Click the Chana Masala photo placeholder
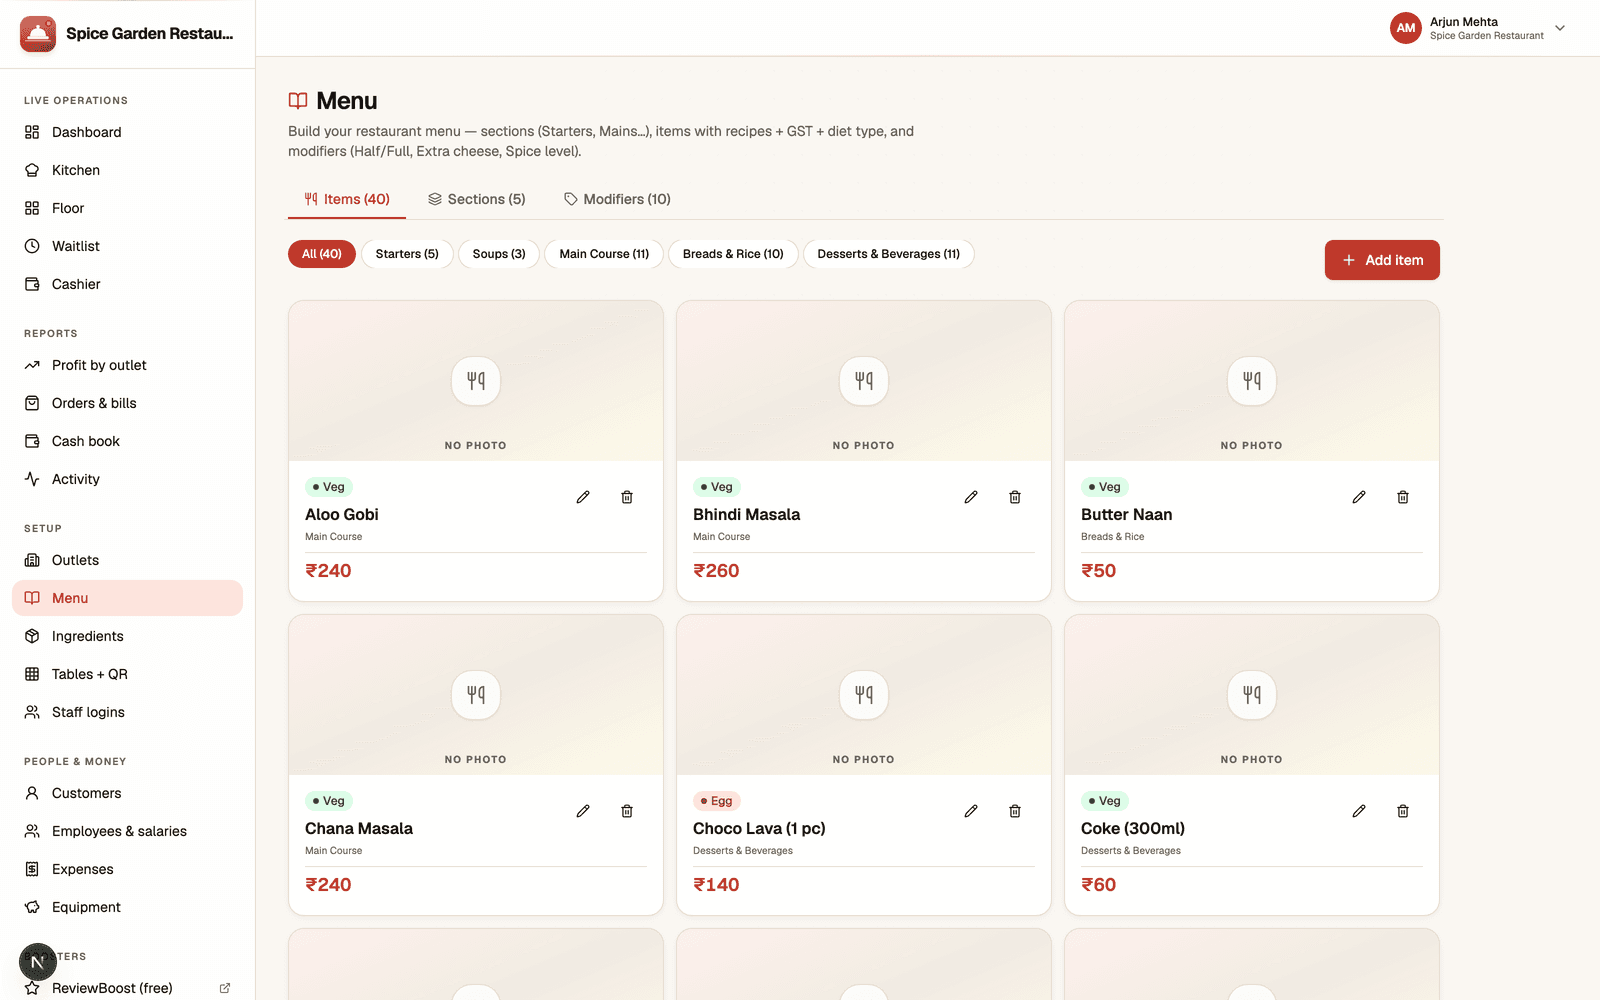This screenshot has height=1000, width=1600. 476,695
